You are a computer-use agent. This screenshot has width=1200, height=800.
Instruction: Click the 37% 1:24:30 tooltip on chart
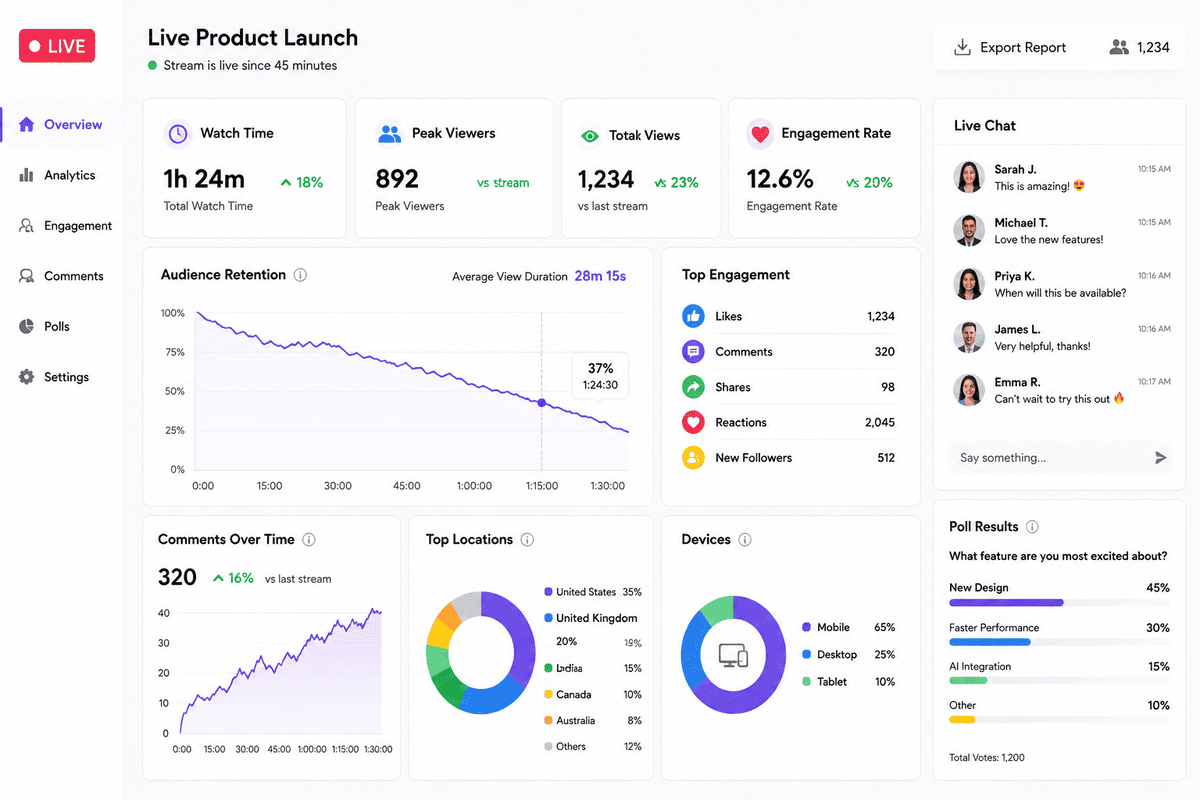pos(600,376)
